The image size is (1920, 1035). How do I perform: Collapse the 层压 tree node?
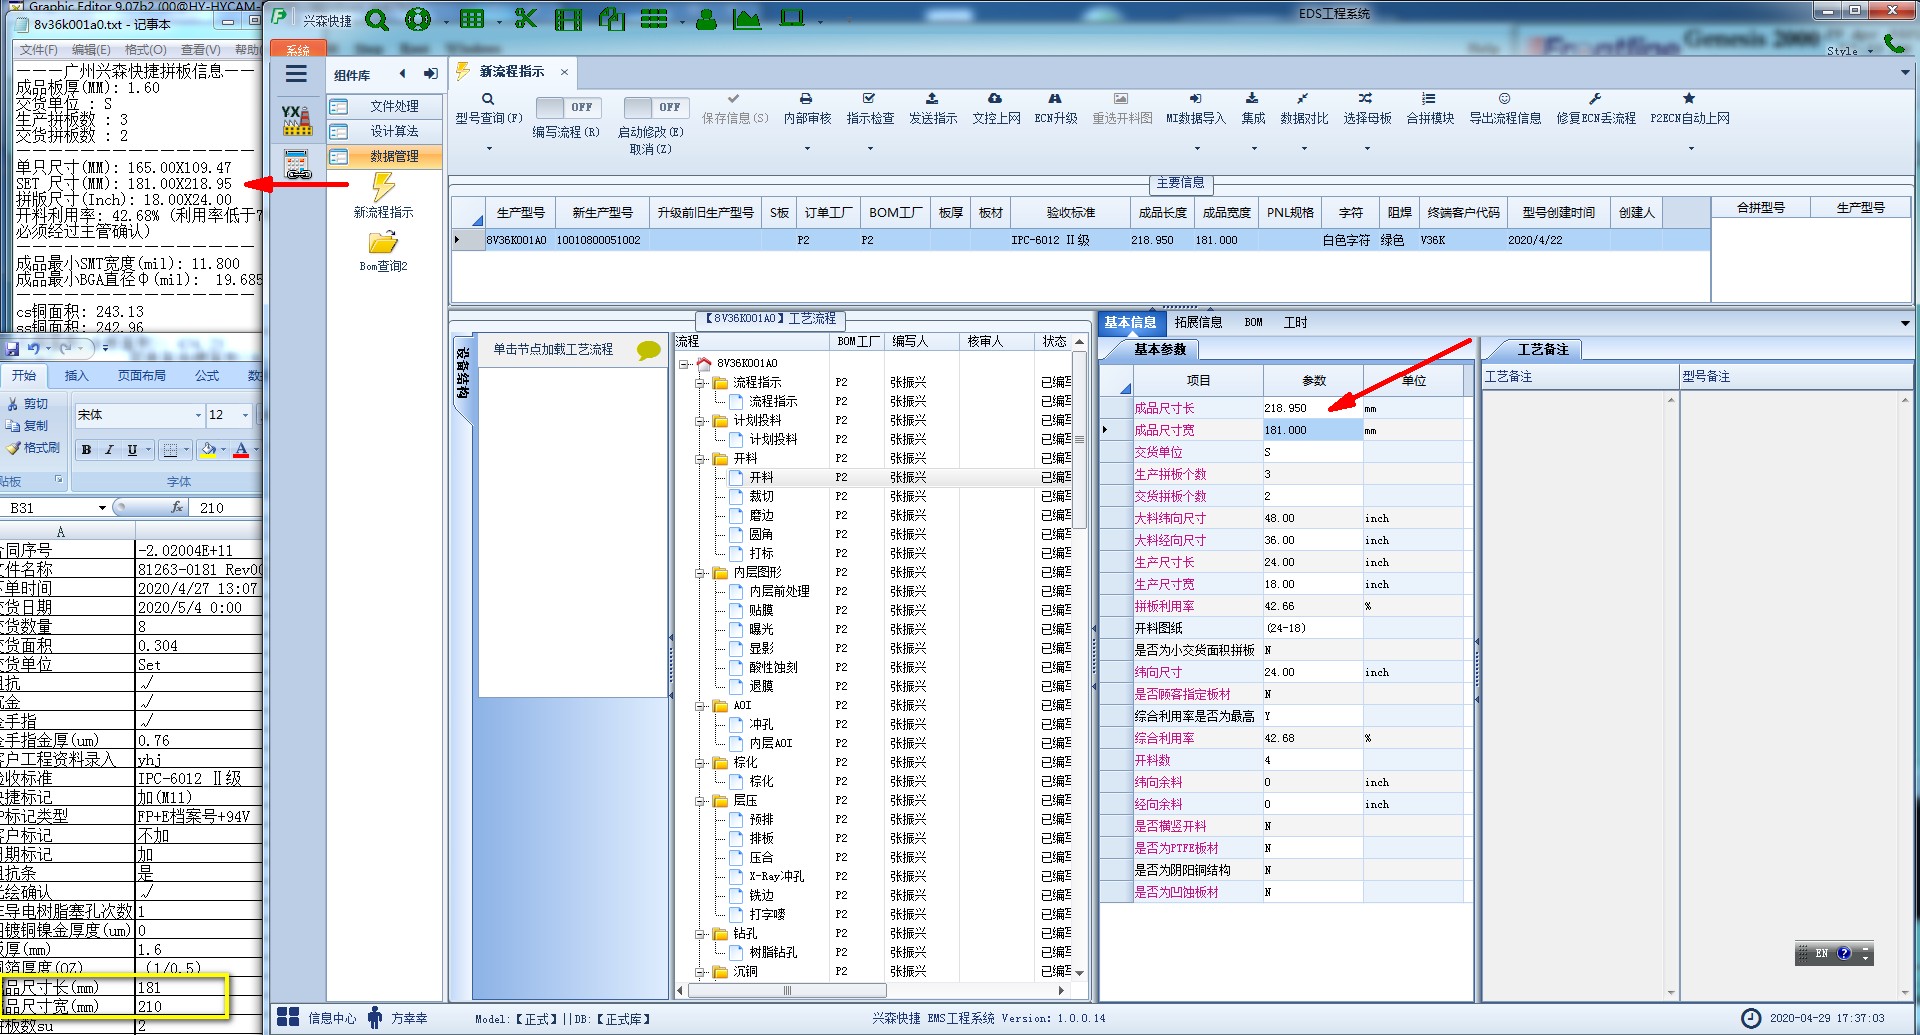pyautogui.click(x=701, y=801)
